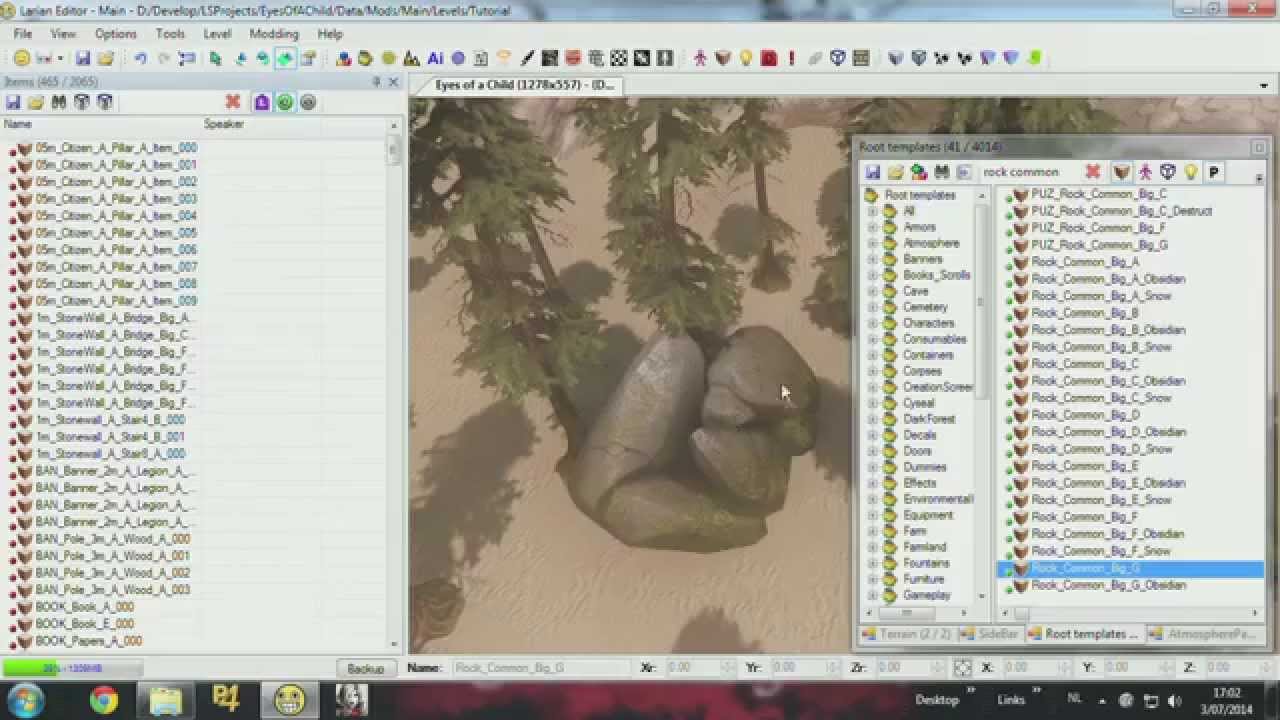Click the pink character figure icon in toolbar
The height and width of the screenshot is (720, 1280).
pos(700,58)
